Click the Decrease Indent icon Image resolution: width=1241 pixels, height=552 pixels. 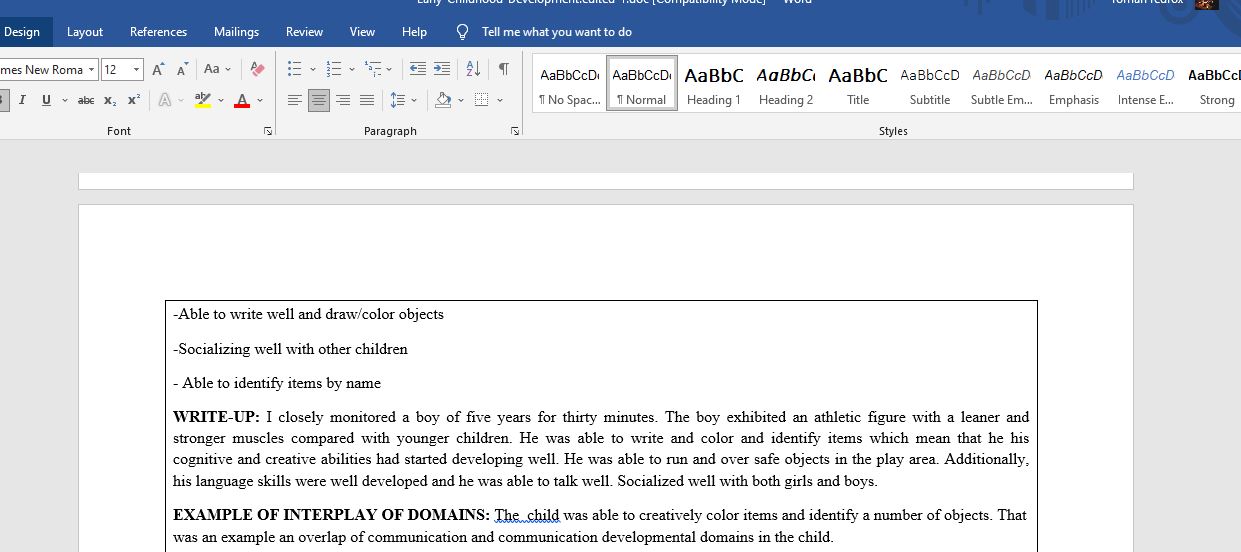[417, 70]
